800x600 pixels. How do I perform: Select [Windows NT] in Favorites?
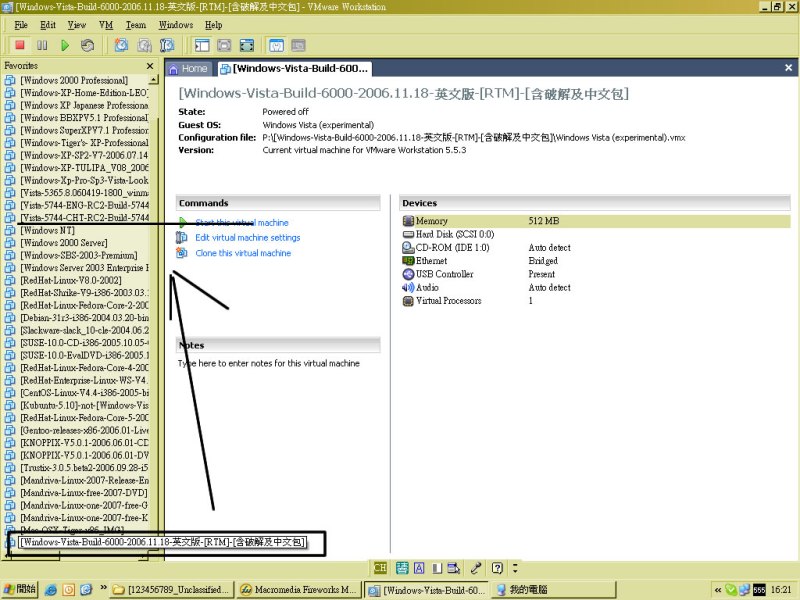pos(47,230)
